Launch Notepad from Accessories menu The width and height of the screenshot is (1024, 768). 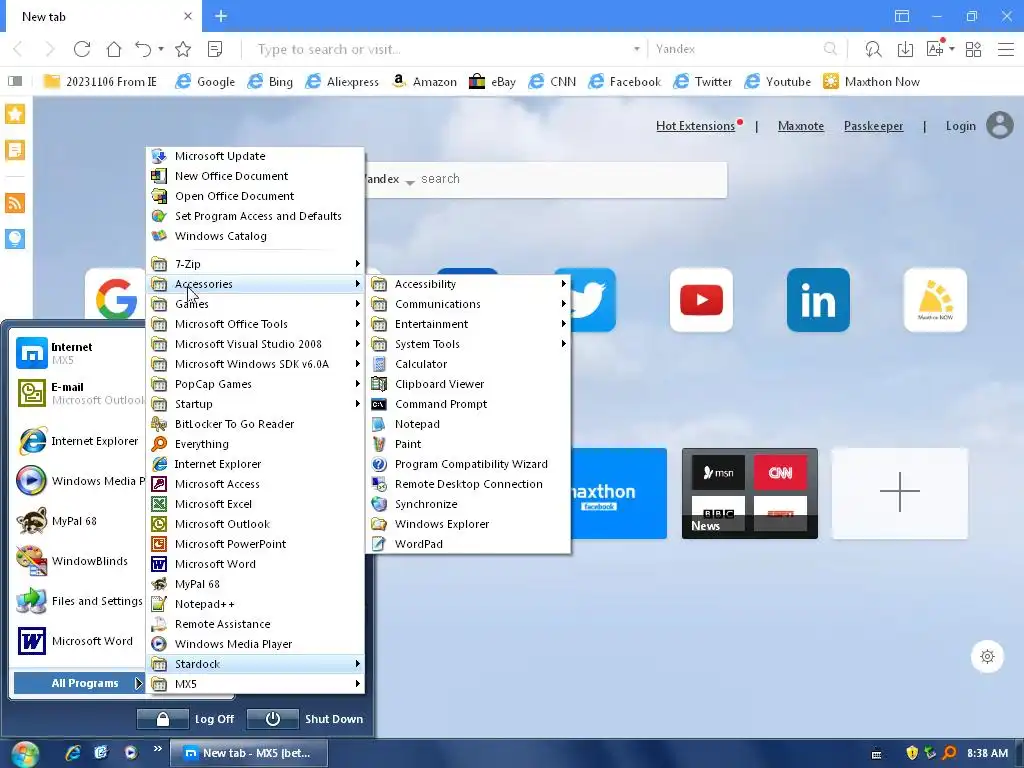468,424
